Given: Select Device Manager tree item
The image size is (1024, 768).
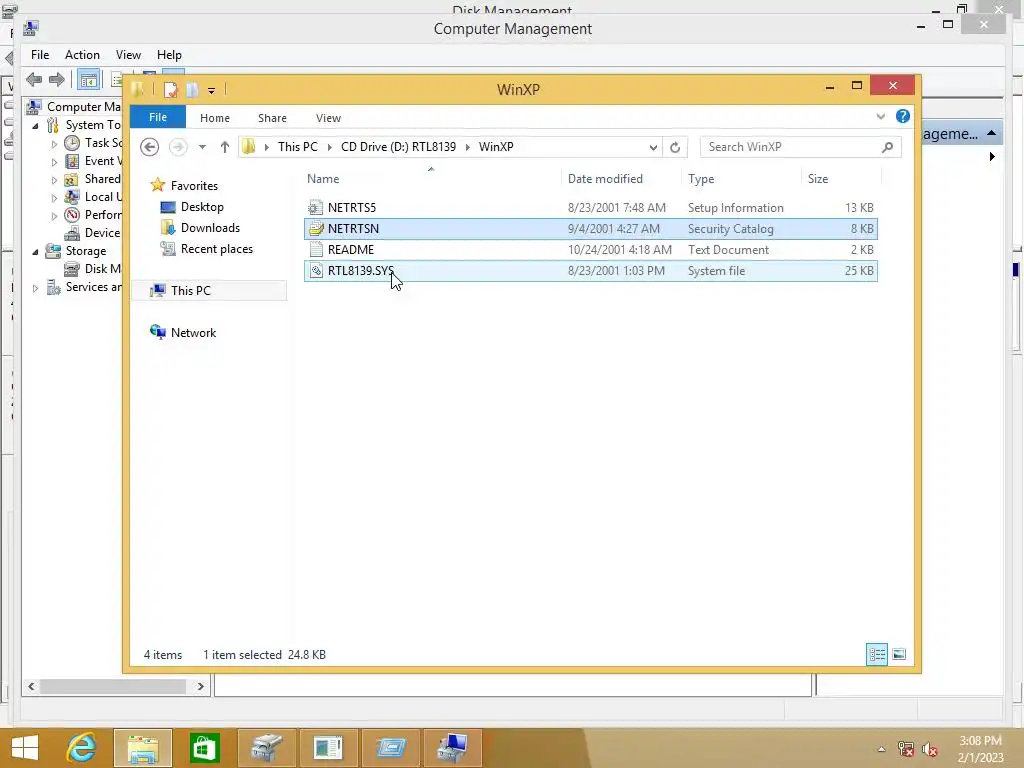Looking at the screenshot, I should point(92,232).
